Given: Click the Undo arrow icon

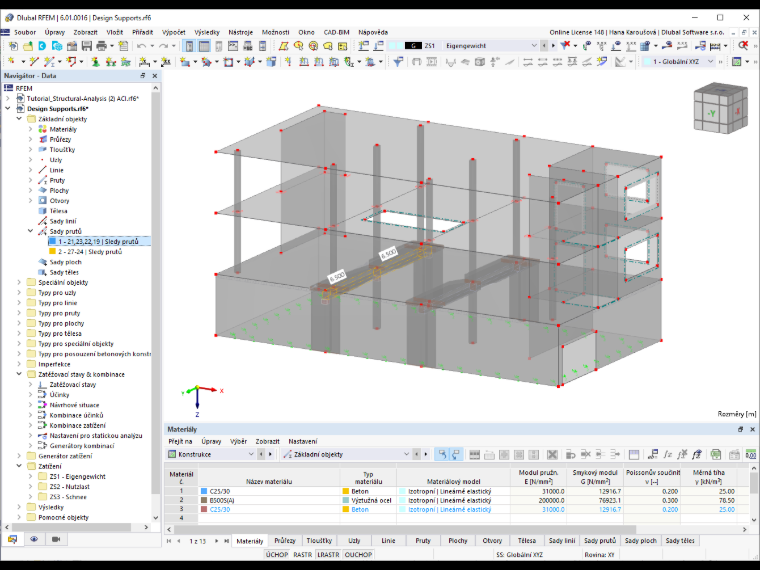Looking at the screenshot, I should tap(141, 46).
